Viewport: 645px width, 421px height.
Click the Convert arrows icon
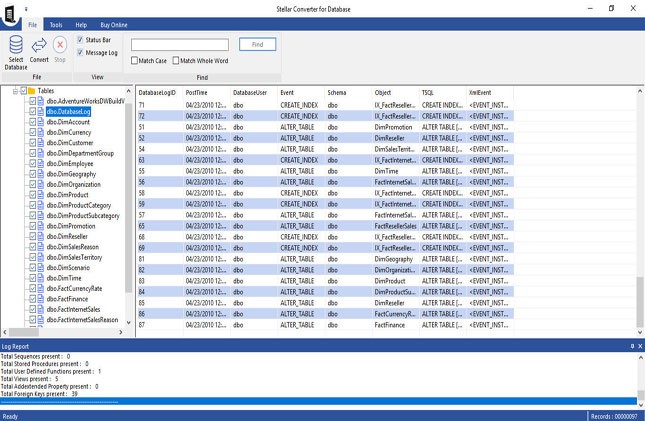click(x=39, y=45)
